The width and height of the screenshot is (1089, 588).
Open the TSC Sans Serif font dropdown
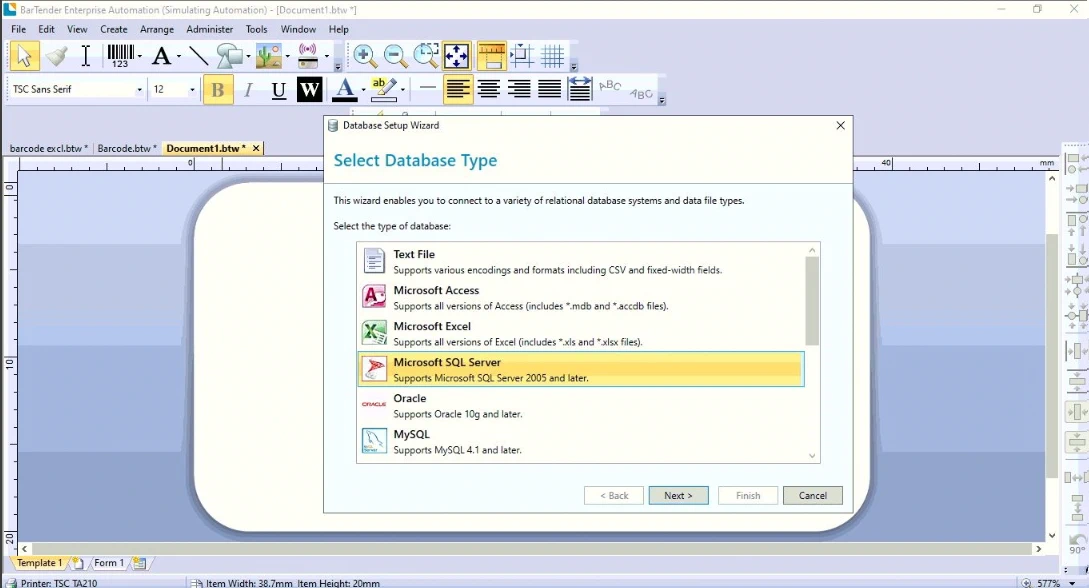(139, 90)
